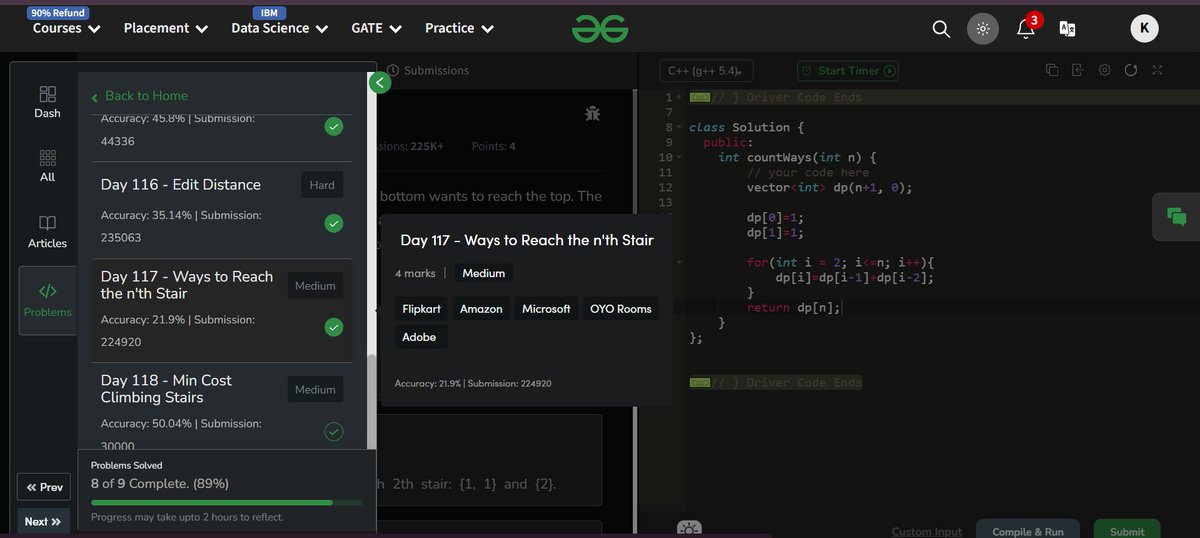Image resolution: width=1200 pixels, height=538 pixels.
Task: Click the Flipkart company tag
Action: [422, 309]
